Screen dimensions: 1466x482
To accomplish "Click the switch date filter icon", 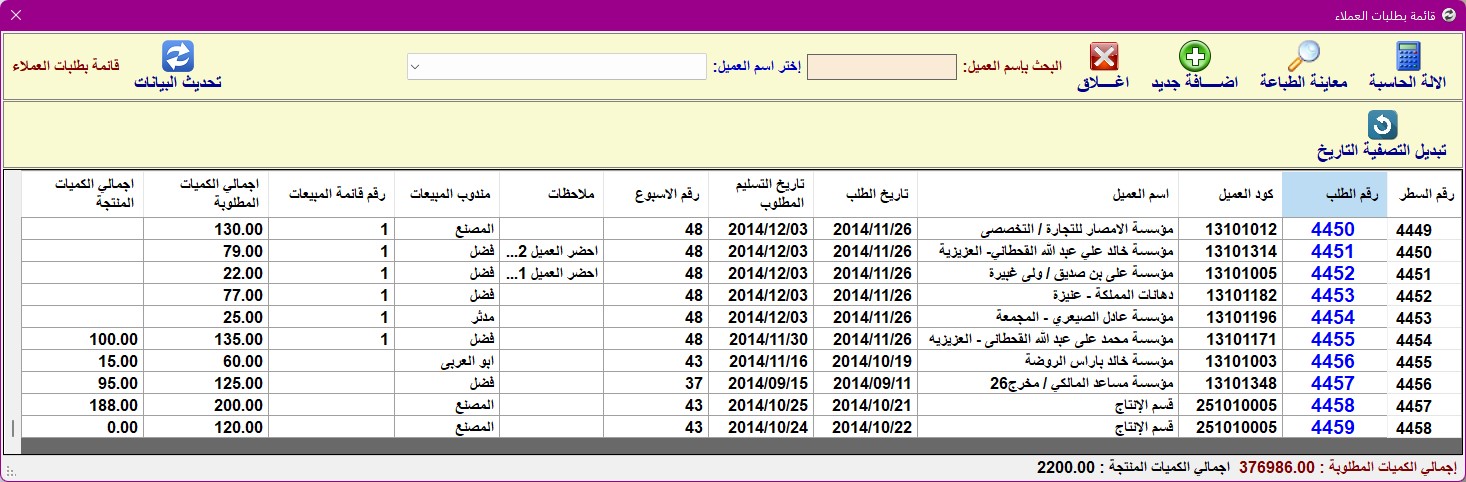I will click(1382, 124).
